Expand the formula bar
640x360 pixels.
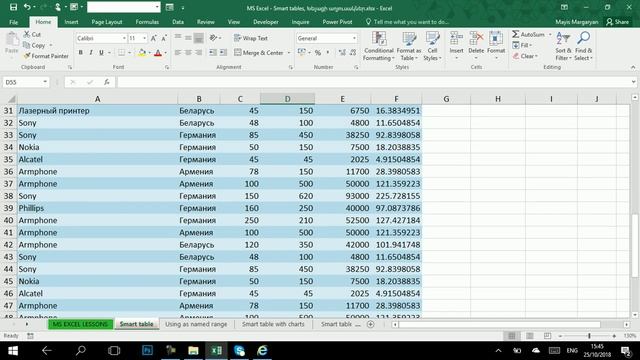point(633,82)
